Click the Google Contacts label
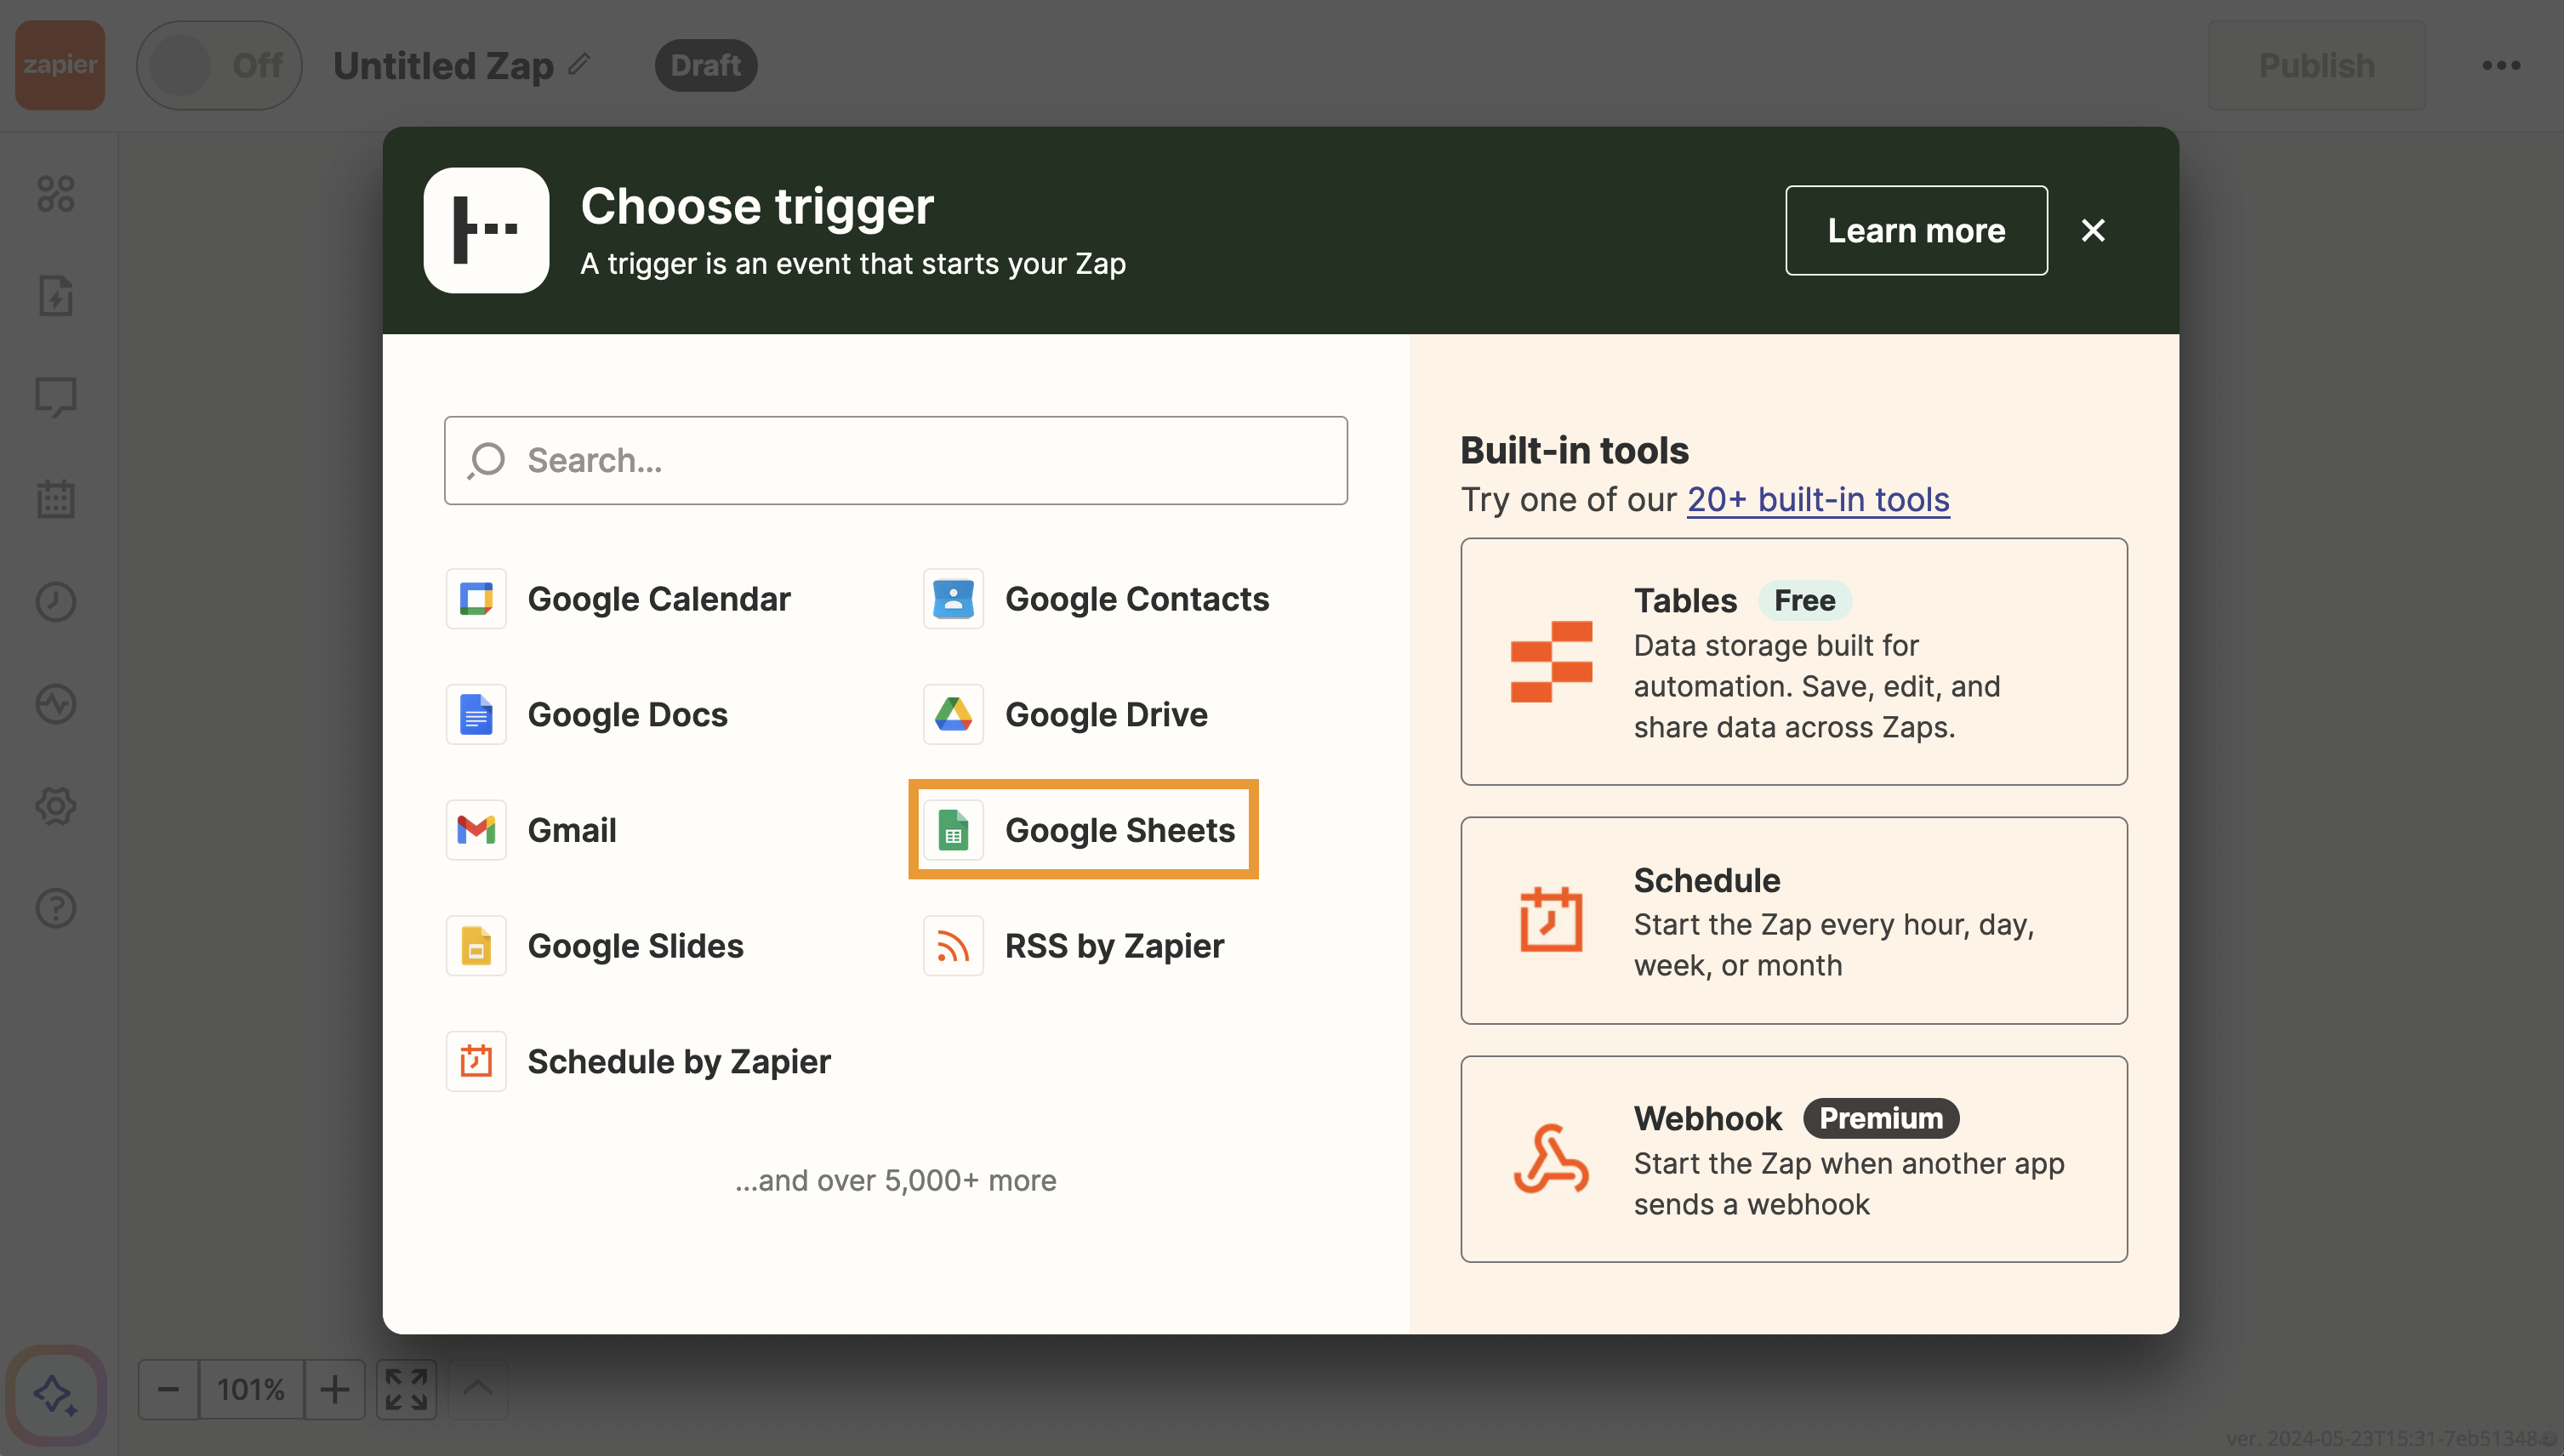This screenshot has height=1456, width=2564. (x=1137, y=599)
